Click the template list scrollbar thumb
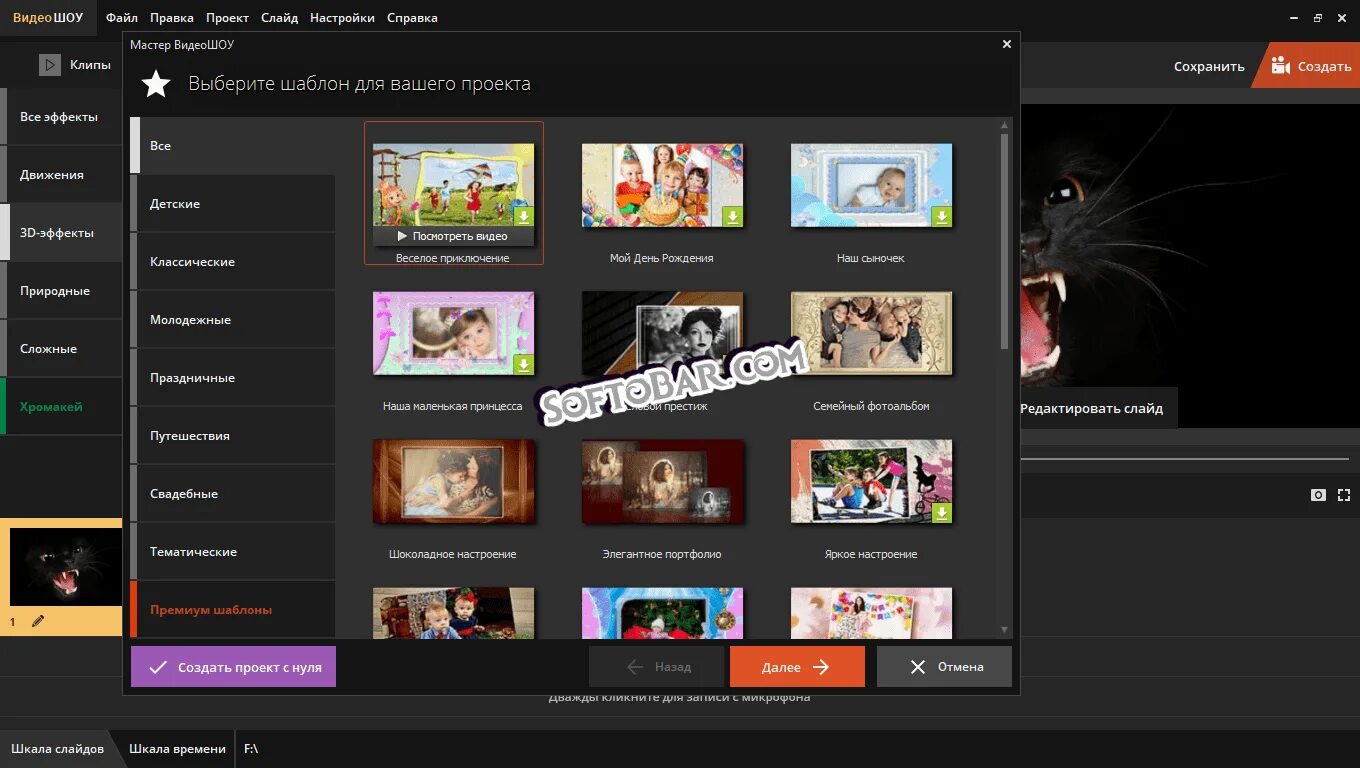 [x=1004, y=240]
